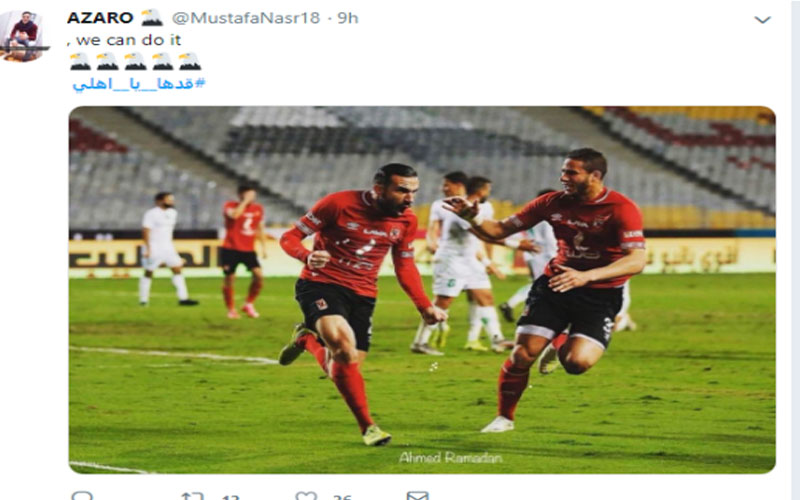Share via the envelope message icon

[417, 495]
